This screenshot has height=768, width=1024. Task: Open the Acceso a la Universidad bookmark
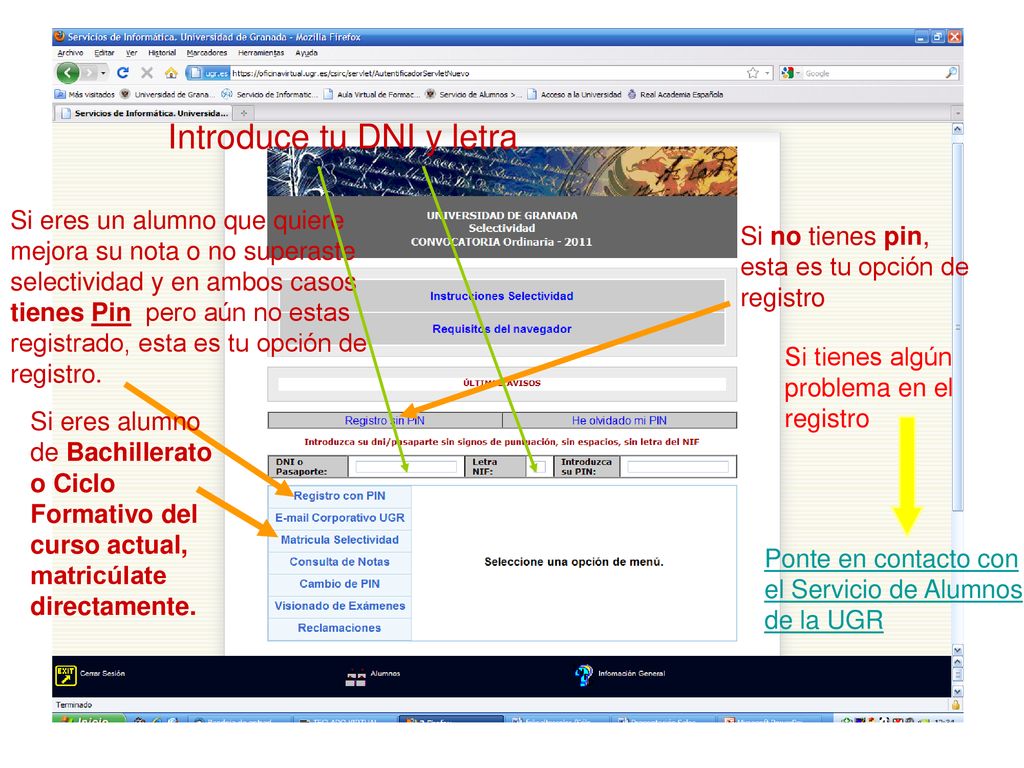click(x=574, y=94)
